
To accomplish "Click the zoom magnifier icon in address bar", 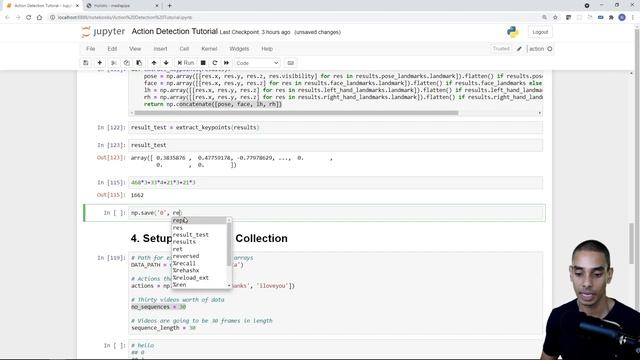I will [544, 18].
